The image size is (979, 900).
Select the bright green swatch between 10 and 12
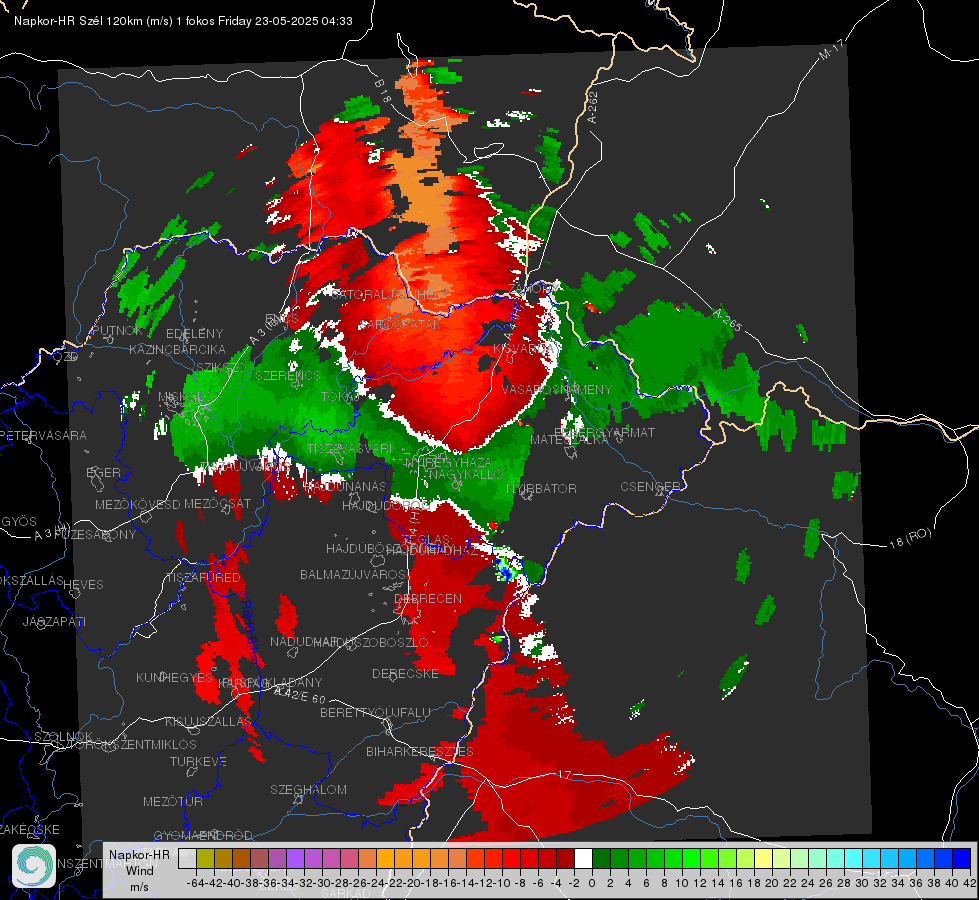[691, 858]
